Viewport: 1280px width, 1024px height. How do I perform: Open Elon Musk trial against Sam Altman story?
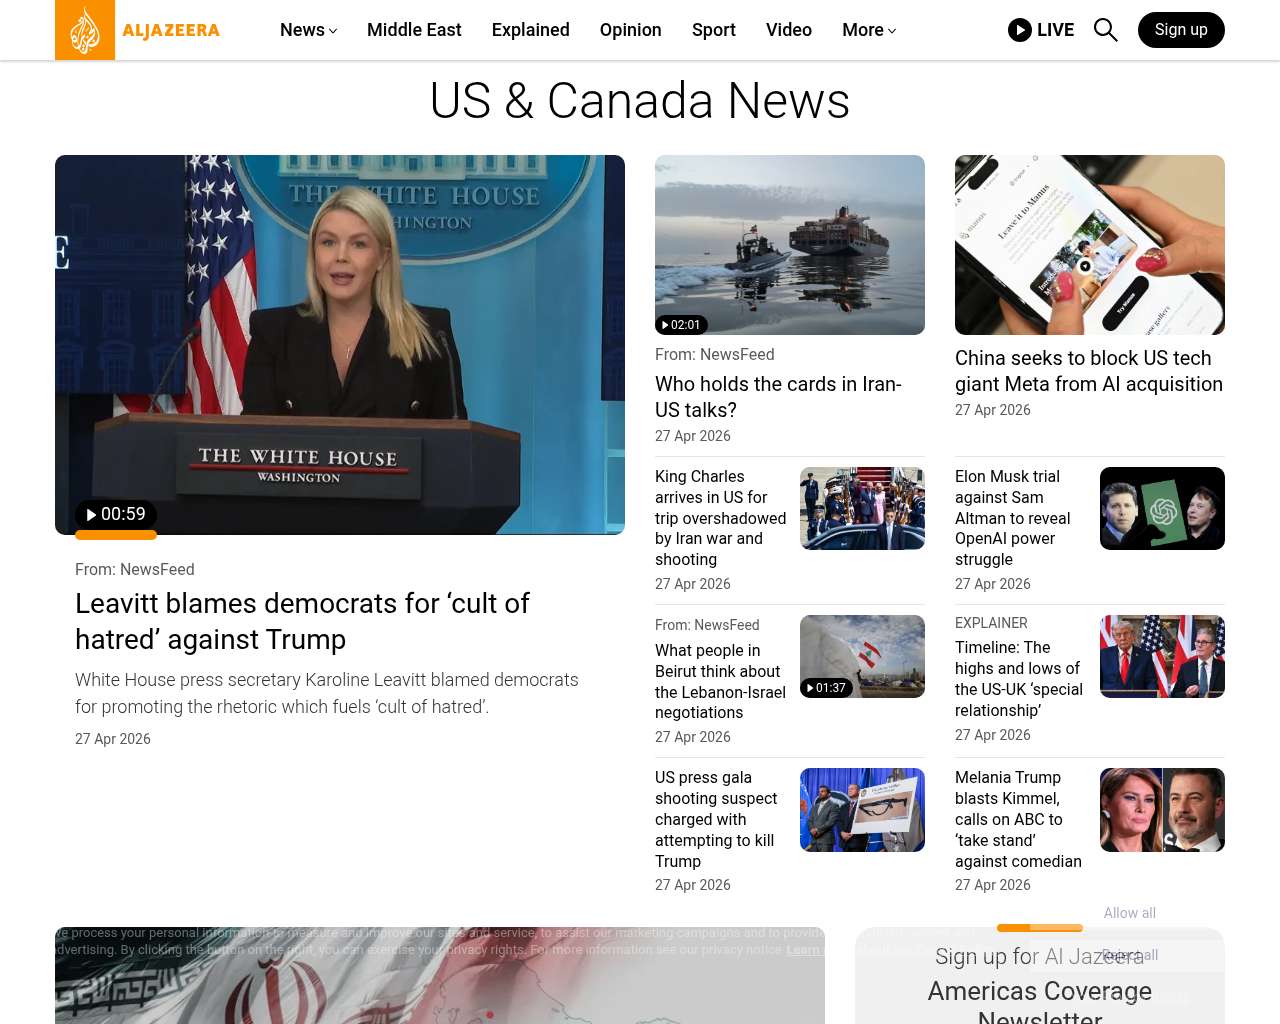[1013, 518]
